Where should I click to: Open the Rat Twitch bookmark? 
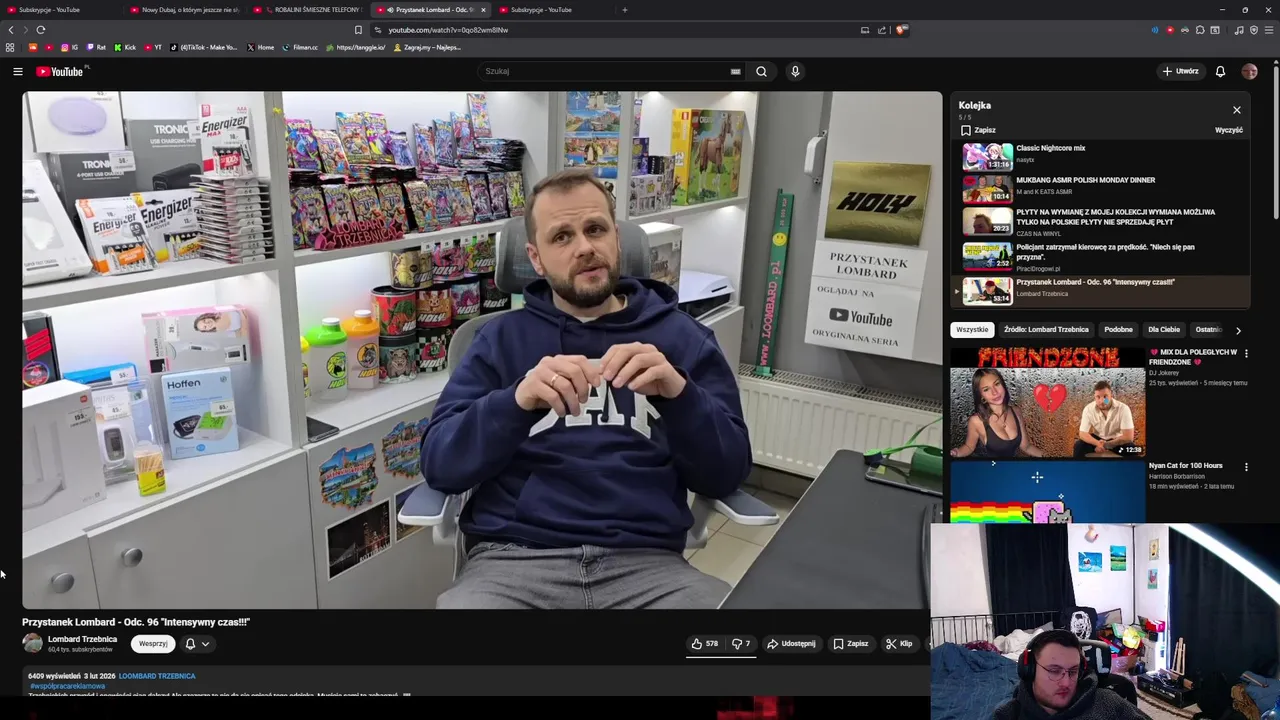(96, 47)
